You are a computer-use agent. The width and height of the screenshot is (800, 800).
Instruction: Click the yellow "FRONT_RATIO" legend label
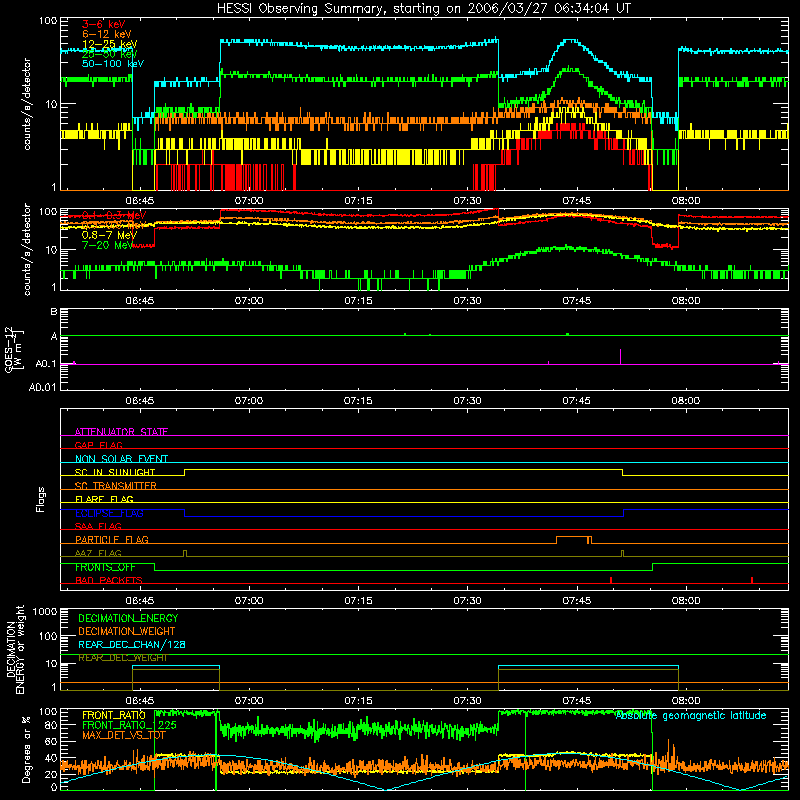coord(113,715)
